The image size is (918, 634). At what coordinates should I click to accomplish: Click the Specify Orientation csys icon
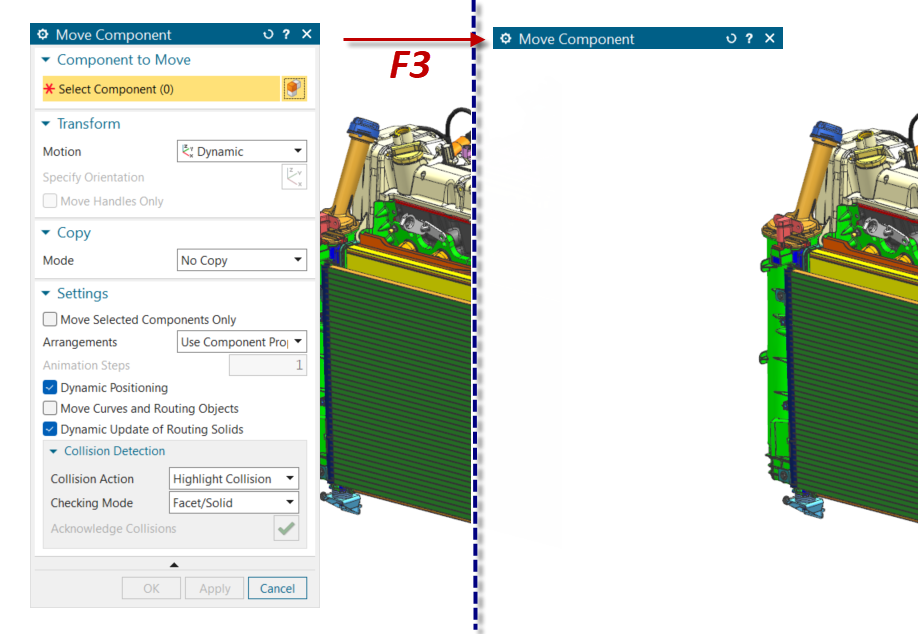(x=294, y=177)
